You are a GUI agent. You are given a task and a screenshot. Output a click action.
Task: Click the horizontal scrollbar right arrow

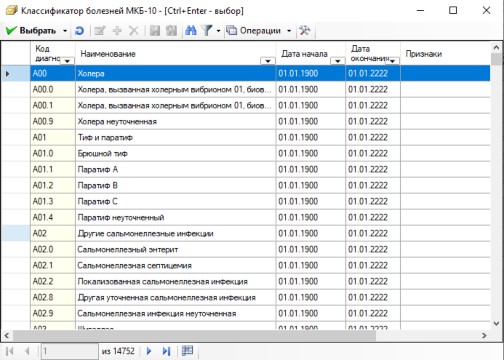[485, 336]
